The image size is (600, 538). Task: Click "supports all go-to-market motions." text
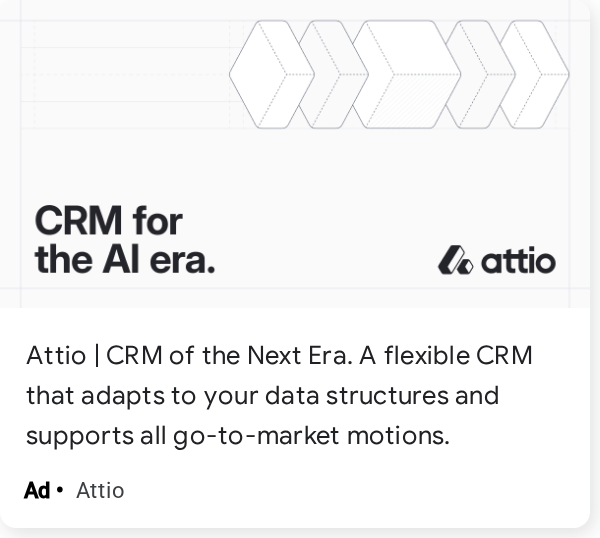tap(237, 436)
